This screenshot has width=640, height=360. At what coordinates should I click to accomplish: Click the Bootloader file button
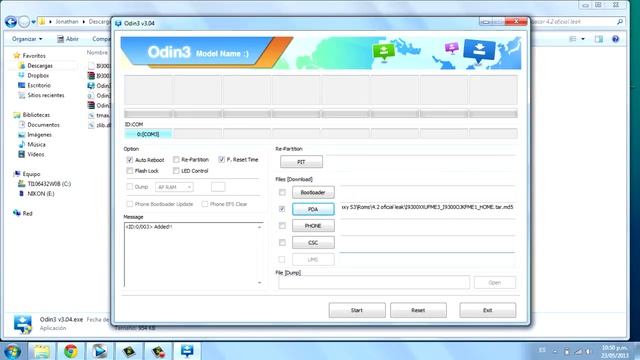313,192
